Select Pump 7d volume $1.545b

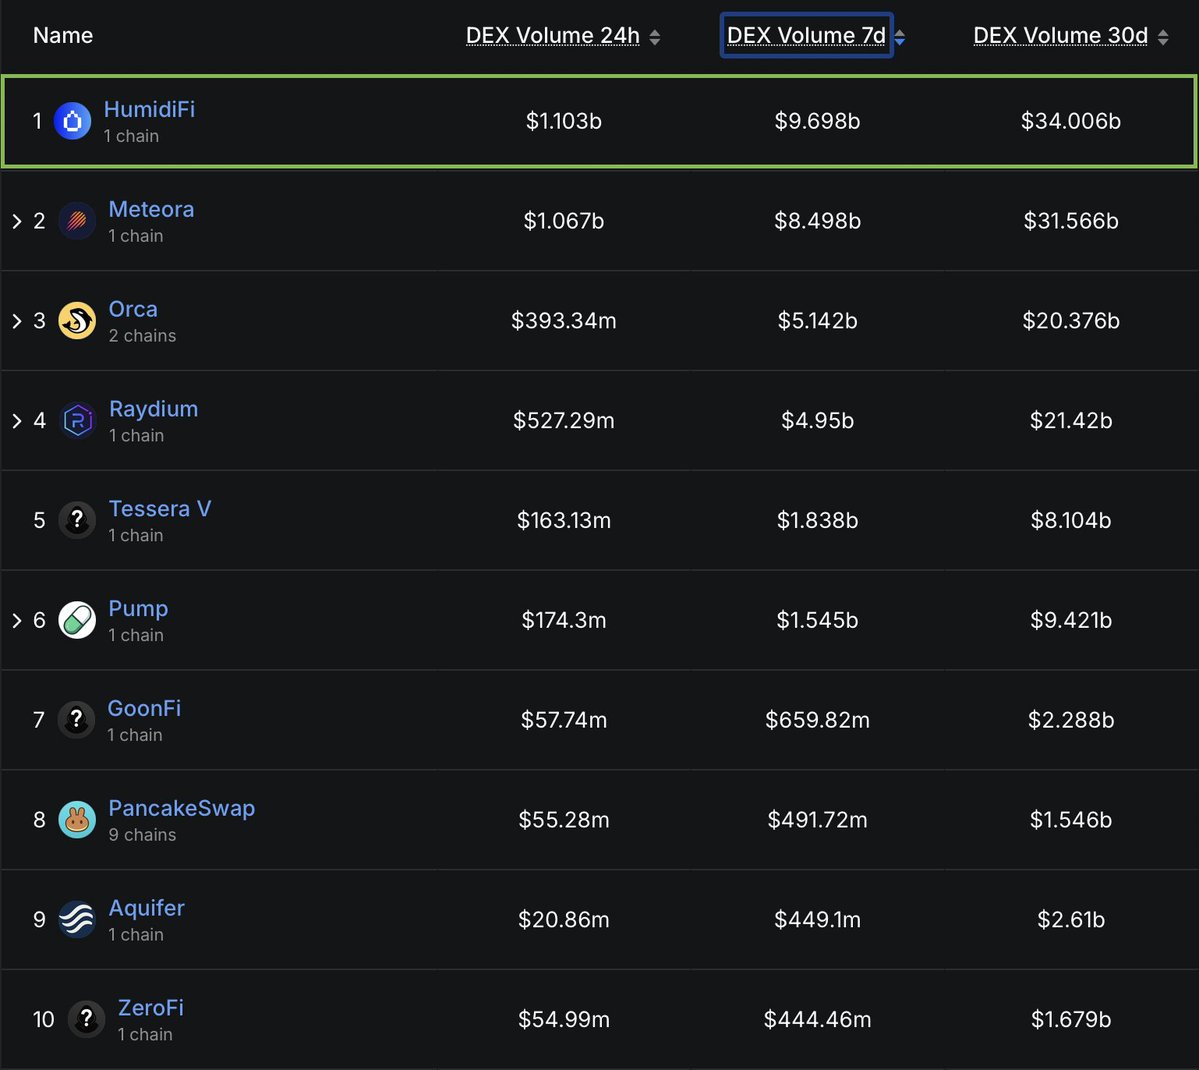[817, 620]
